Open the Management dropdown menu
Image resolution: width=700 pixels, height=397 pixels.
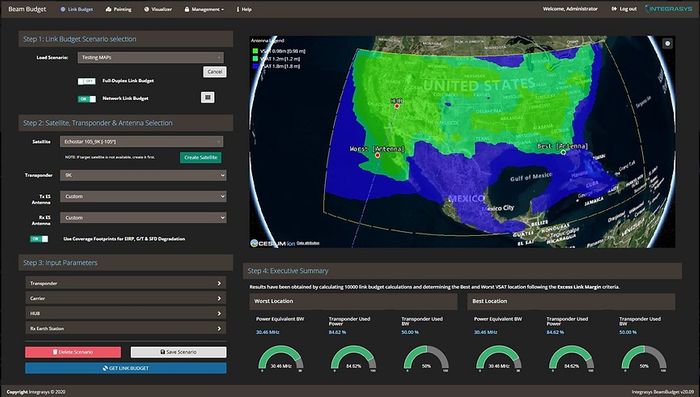(204, 9)
